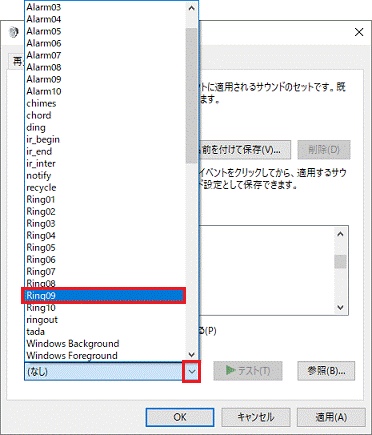
Task: Select Ring05 in the list
Action: click(x=105, y=247)
